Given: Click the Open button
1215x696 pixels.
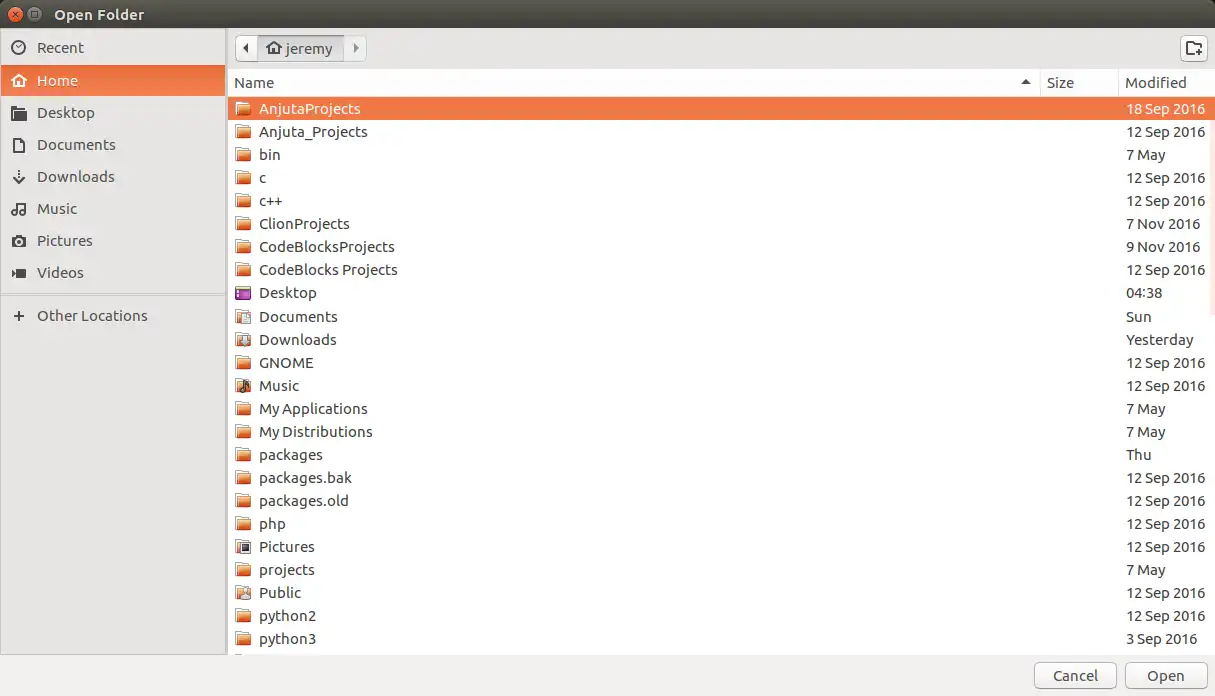Looking at the screenshot, I should 1165,676.
